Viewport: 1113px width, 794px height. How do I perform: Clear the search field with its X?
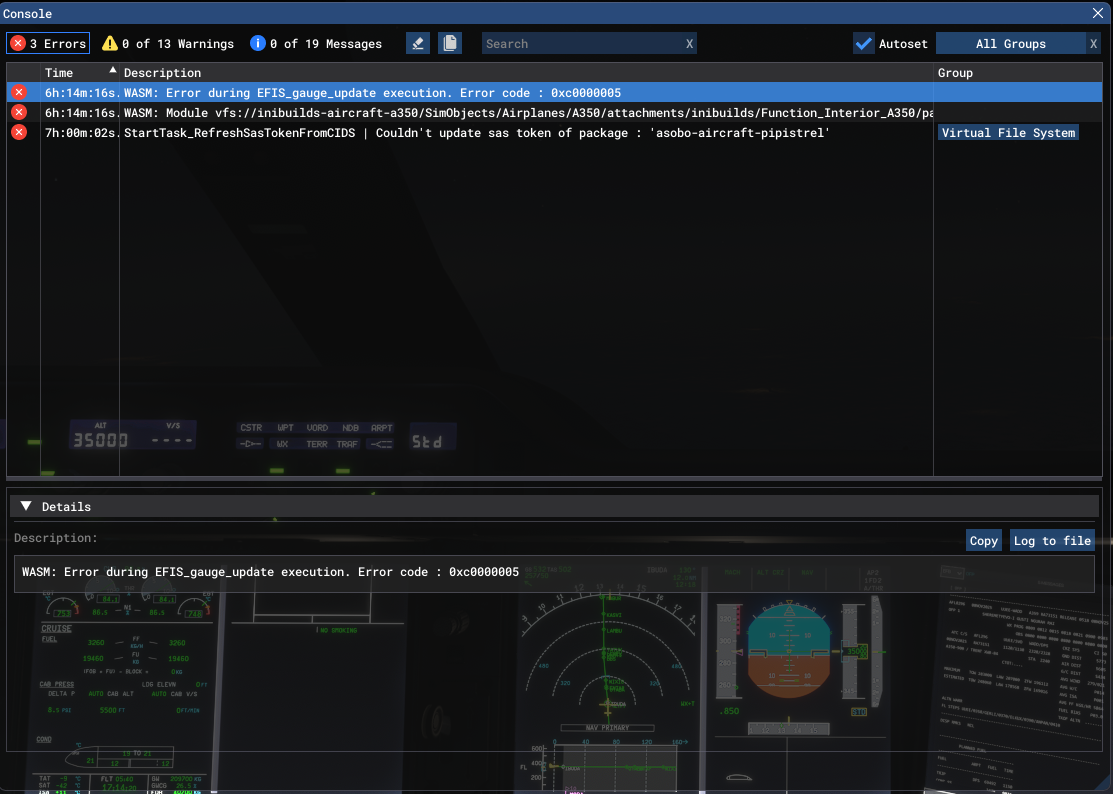[689, 44]
